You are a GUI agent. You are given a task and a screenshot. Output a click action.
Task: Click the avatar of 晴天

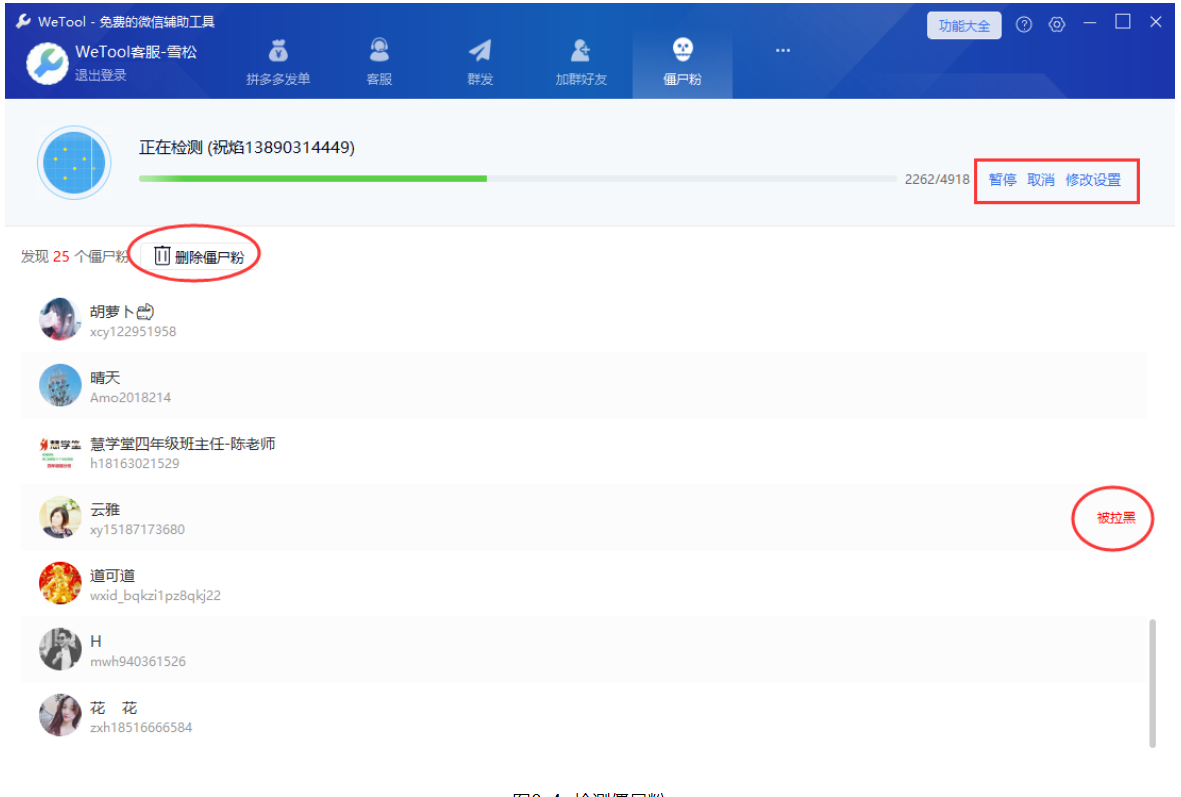tap(60, 385)
